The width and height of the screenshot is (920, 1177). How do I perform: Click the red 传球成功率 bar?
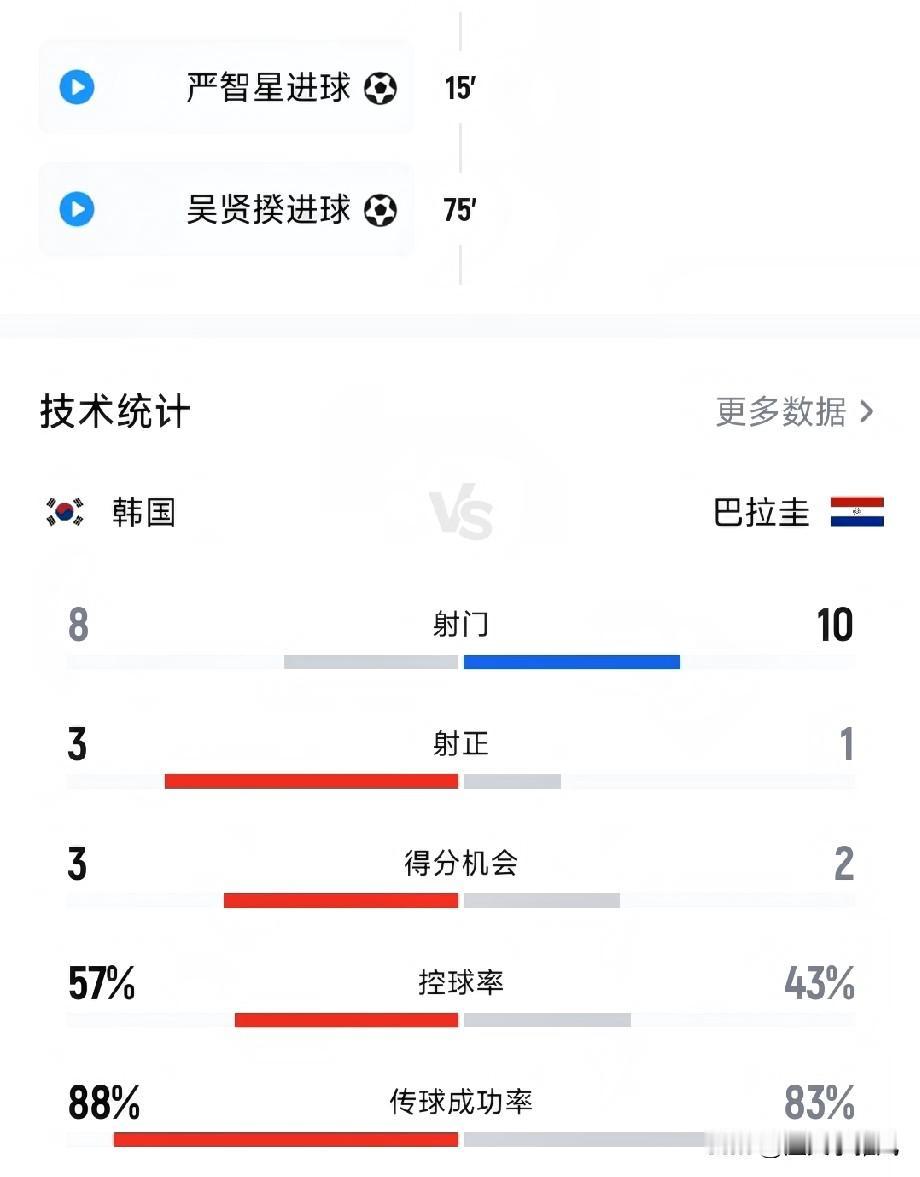[x=286, y=1139]
